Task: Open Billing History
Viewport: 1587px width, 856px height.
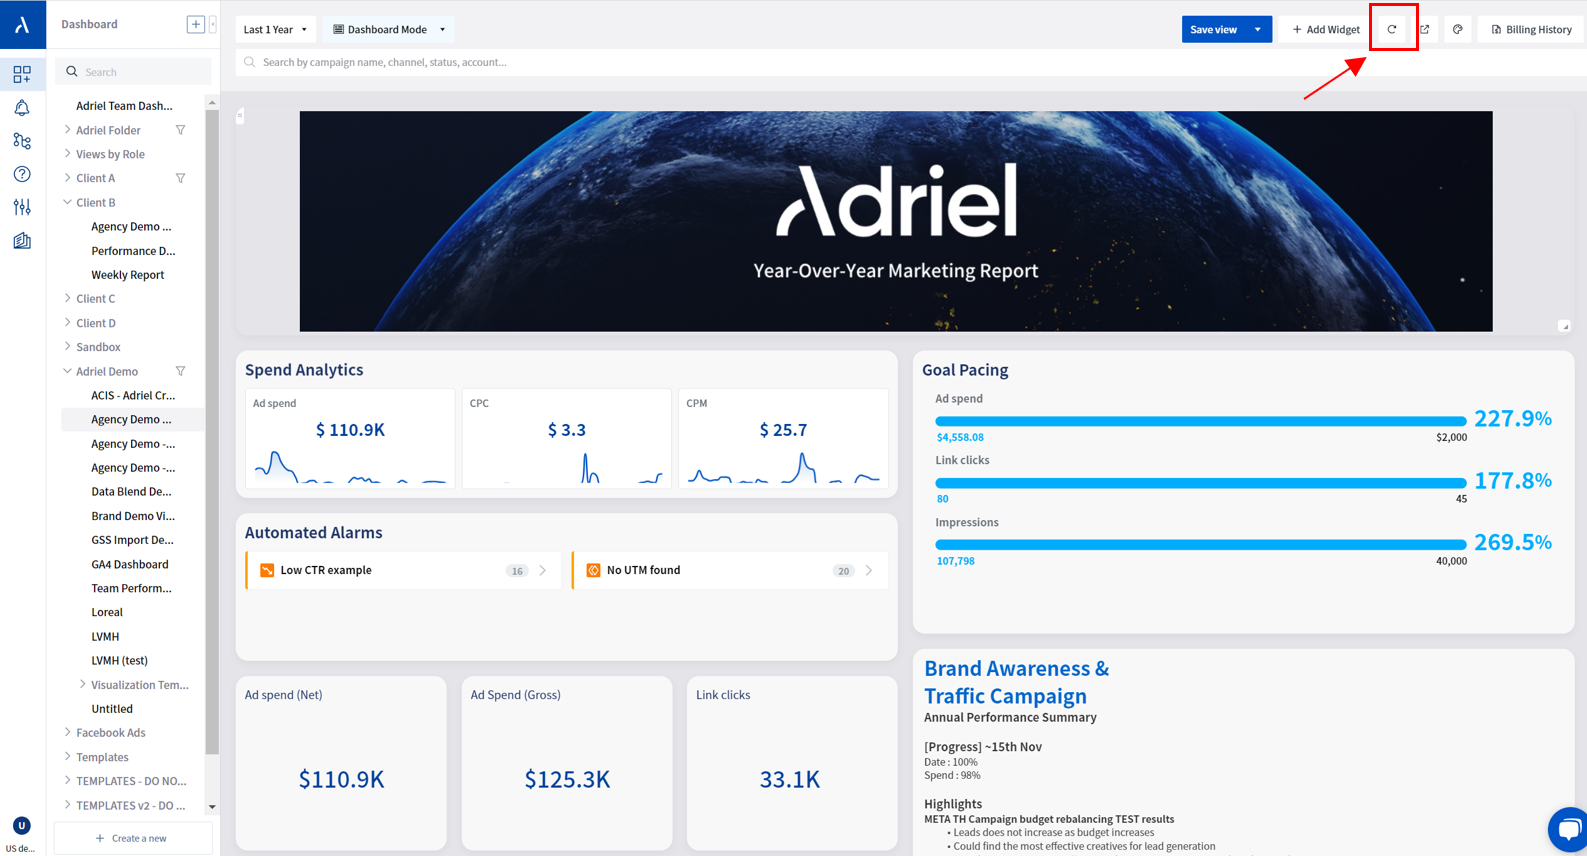Action: click(x=1532, y=29)
